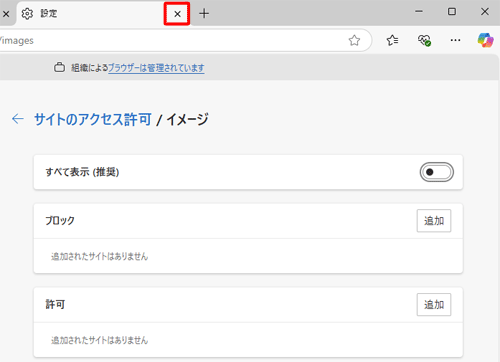Toggle the すべて表示 (推奨) switch
Screen dimensions: 500x362
437,172
